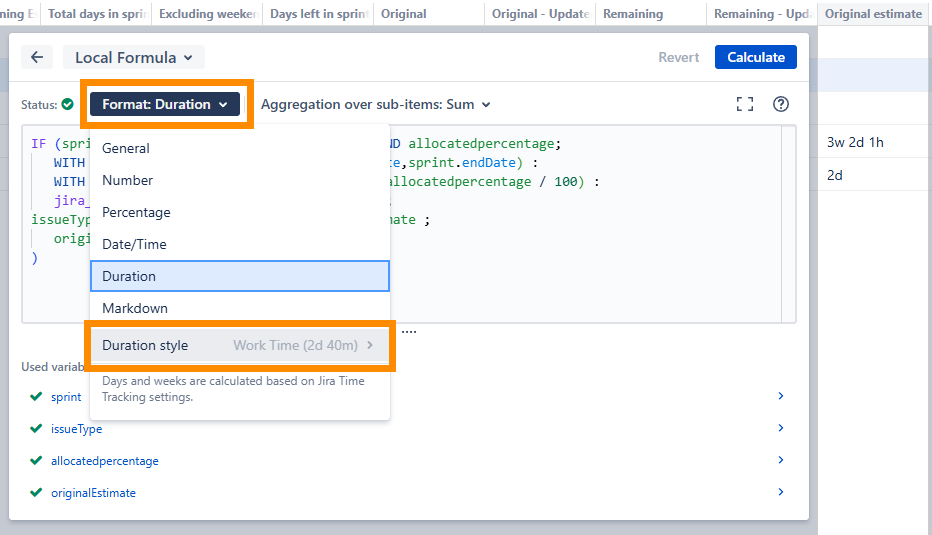Open the Format: Duration dropdown
Screen dimensions: 932x535
[165, 104]
